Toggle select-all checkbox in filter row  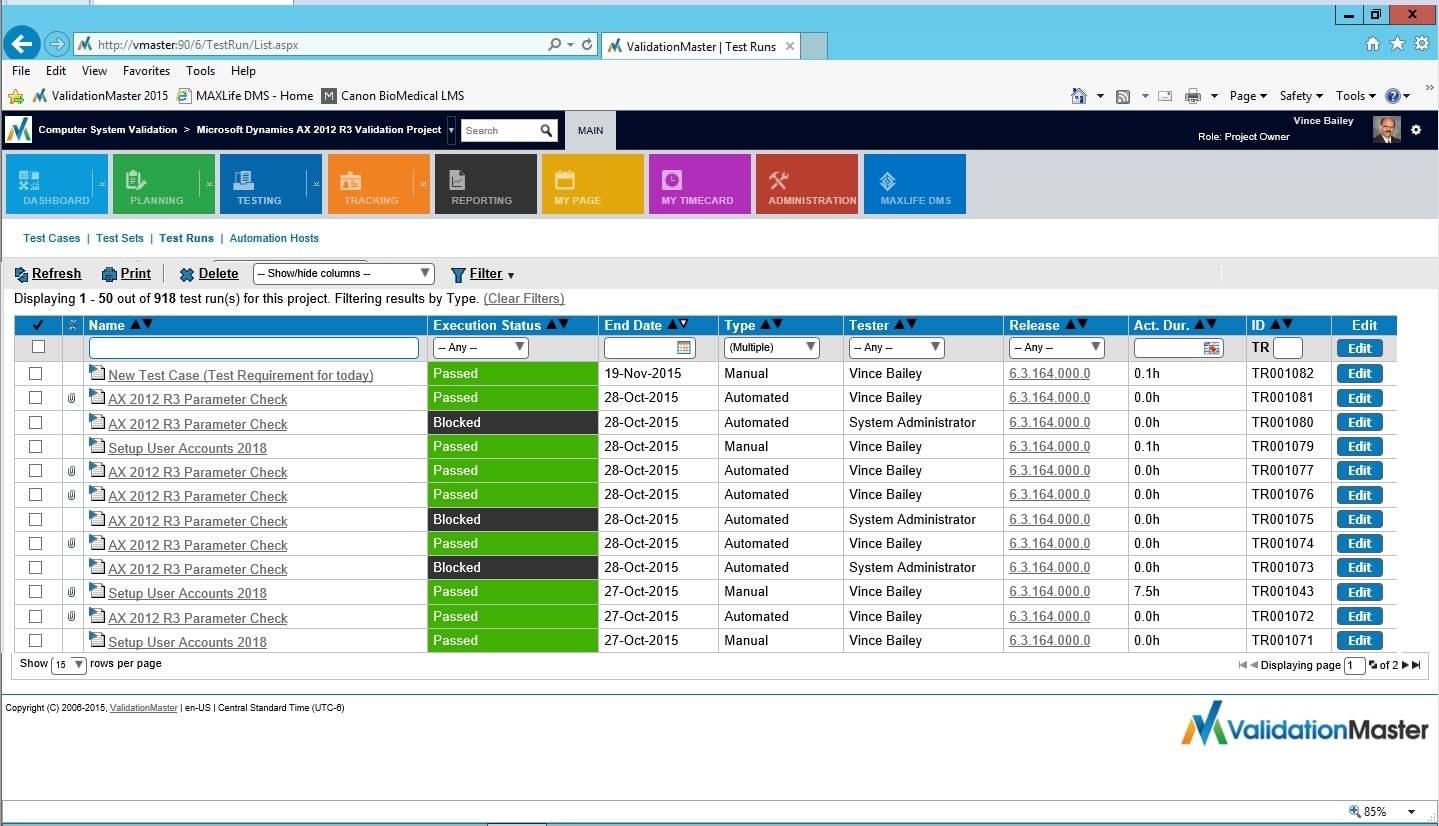click(38, 347)
